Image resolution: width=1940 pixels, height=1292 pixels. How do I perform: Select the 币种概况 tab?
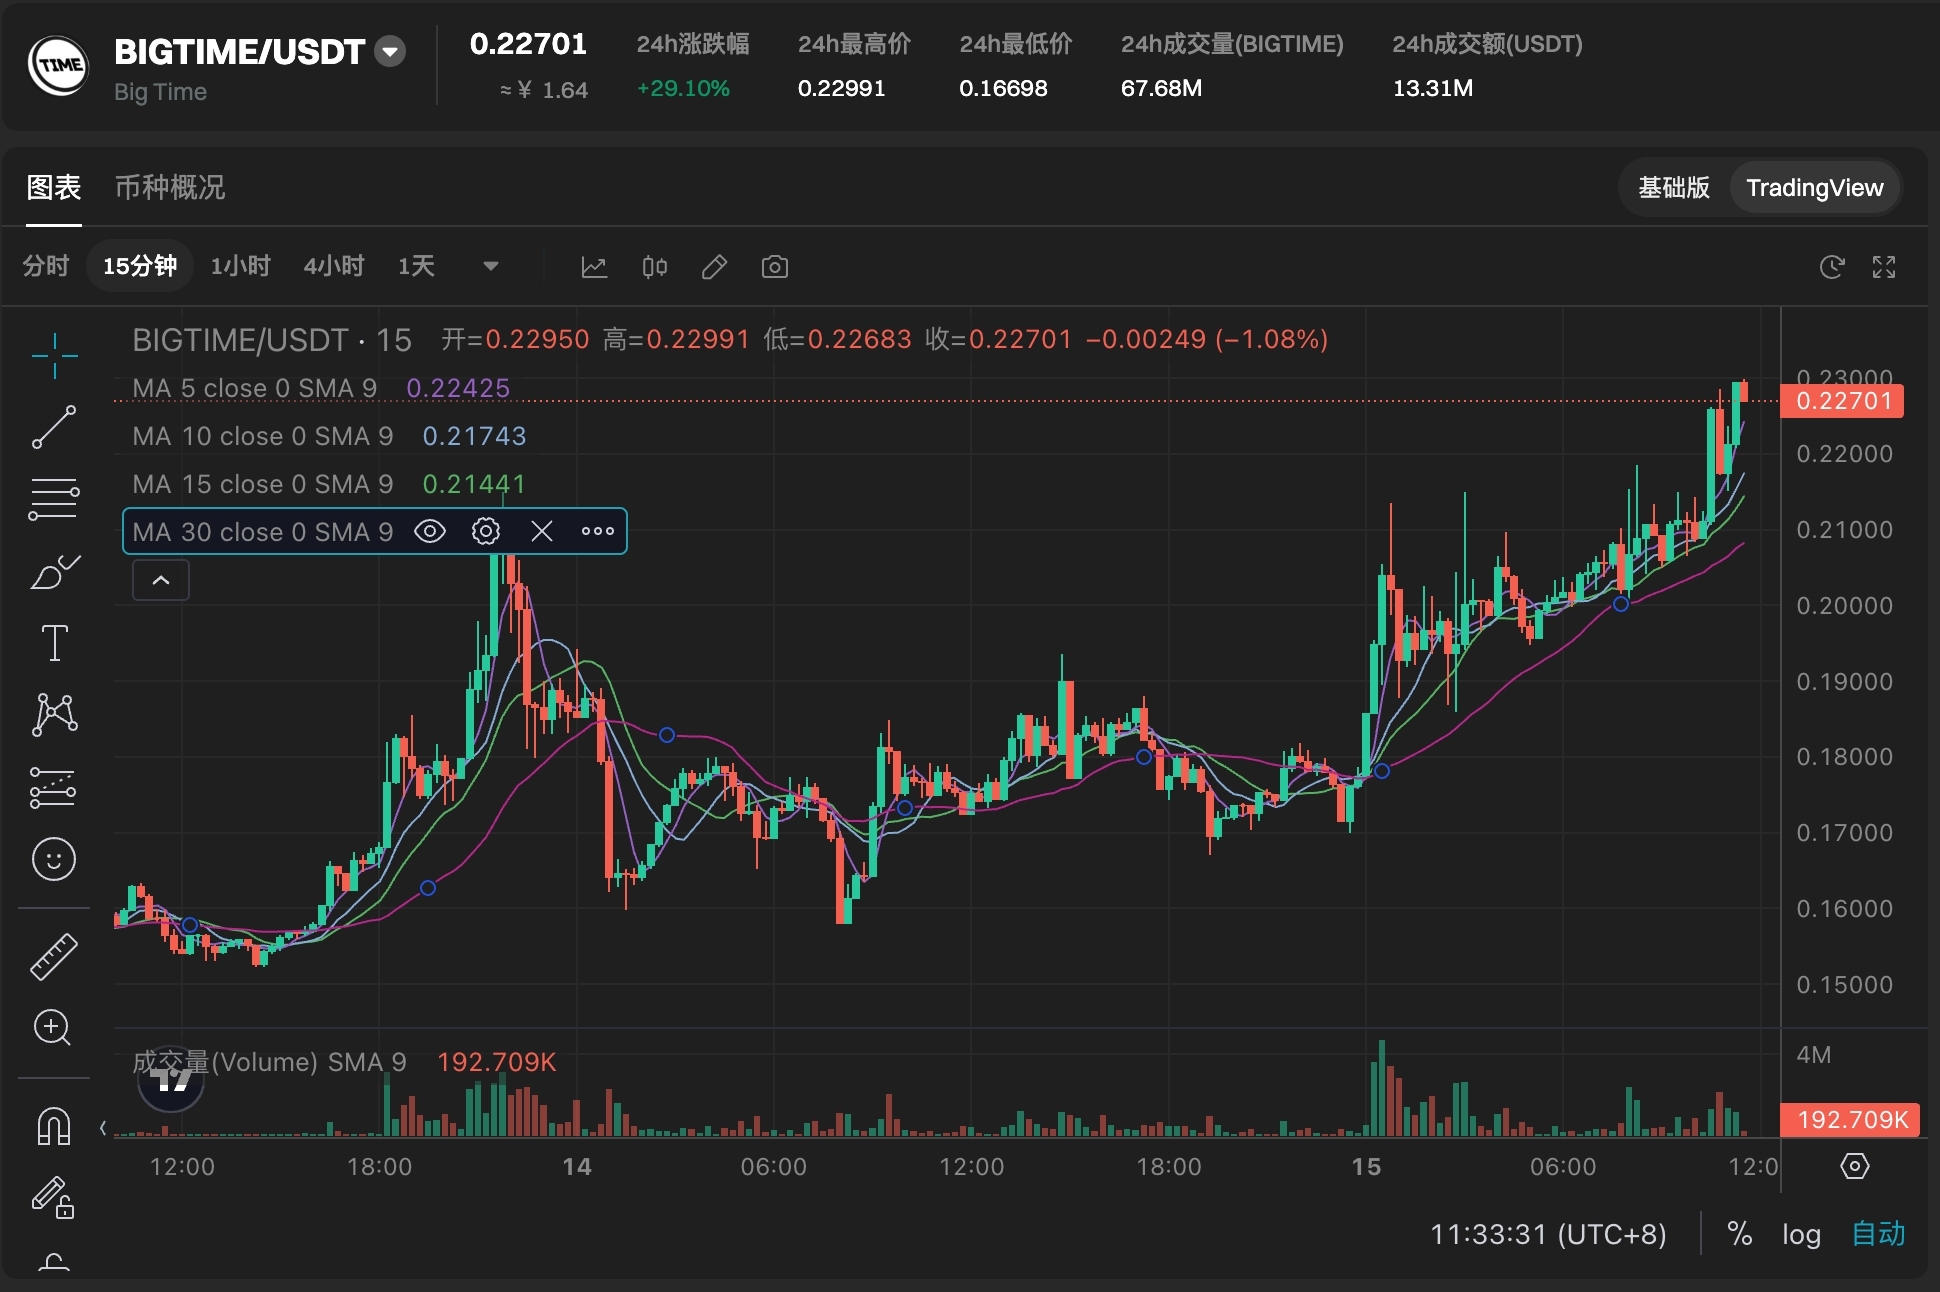point(170,187)
